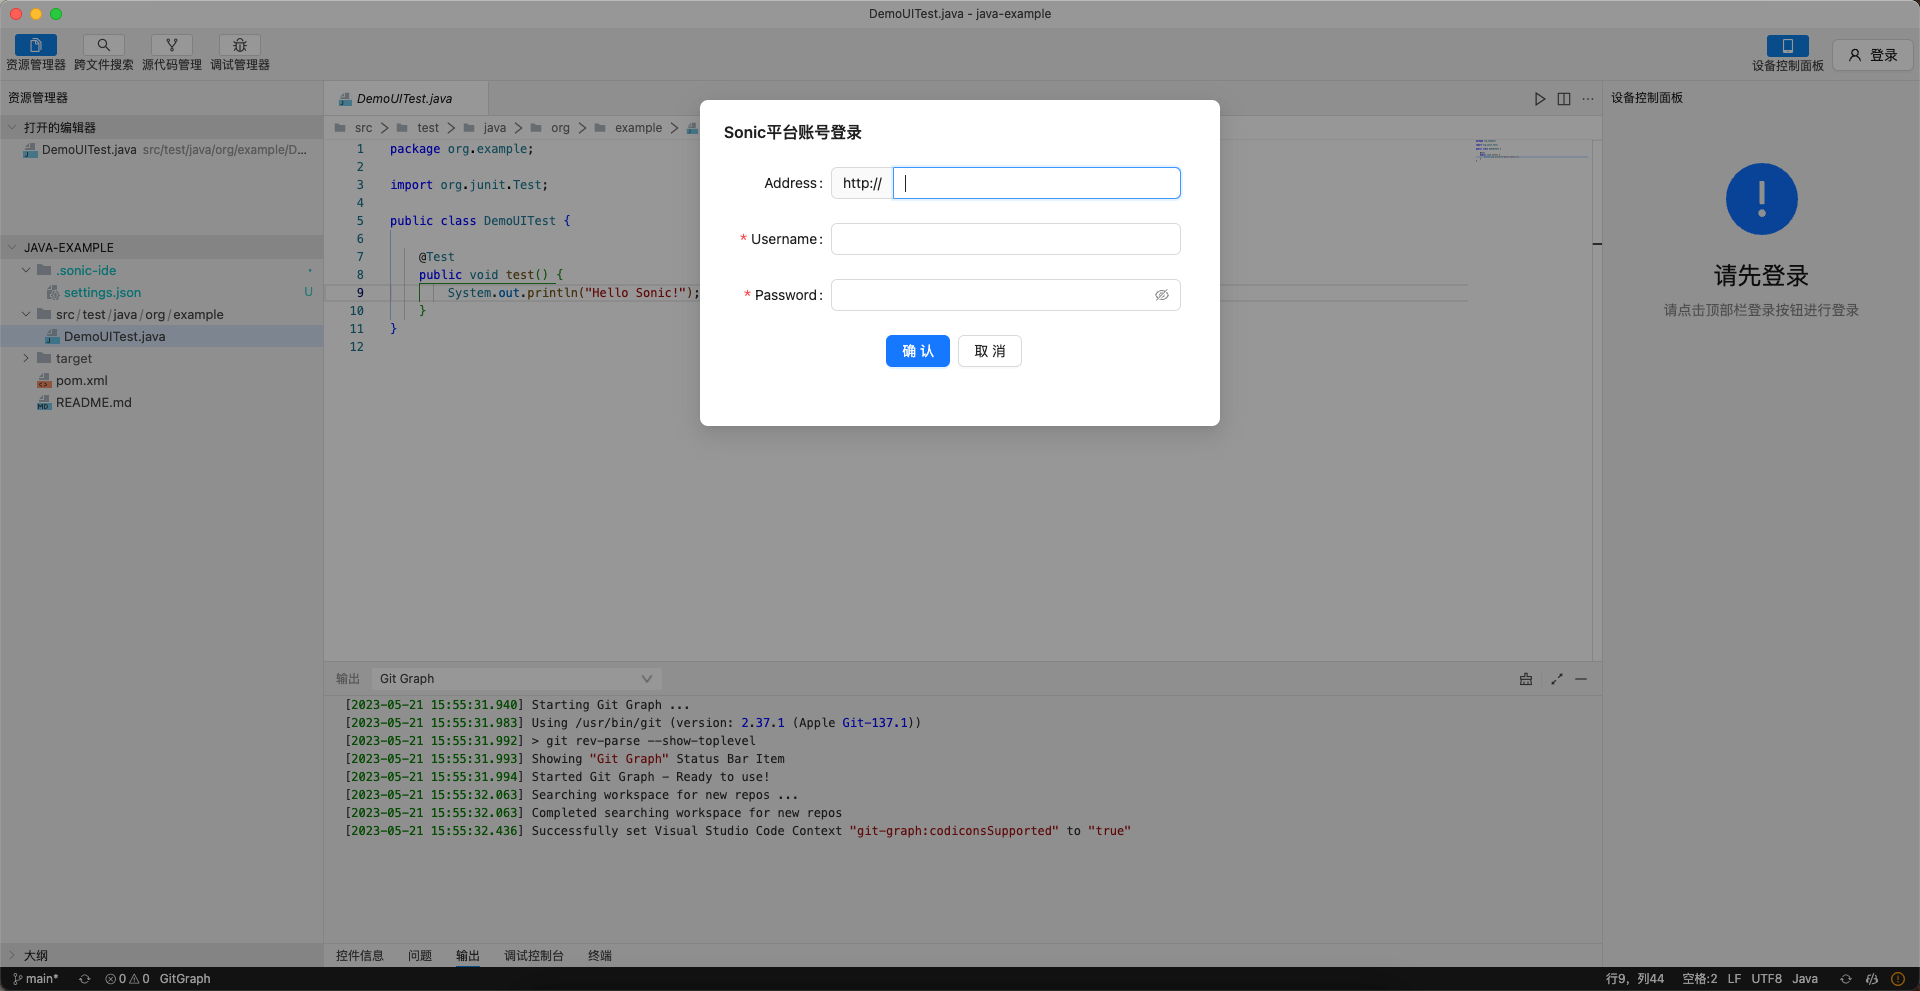This screenshot has height=991, width=1920.
Task: Click the org breadcrumb segment
Action: (x=560, y=128)
